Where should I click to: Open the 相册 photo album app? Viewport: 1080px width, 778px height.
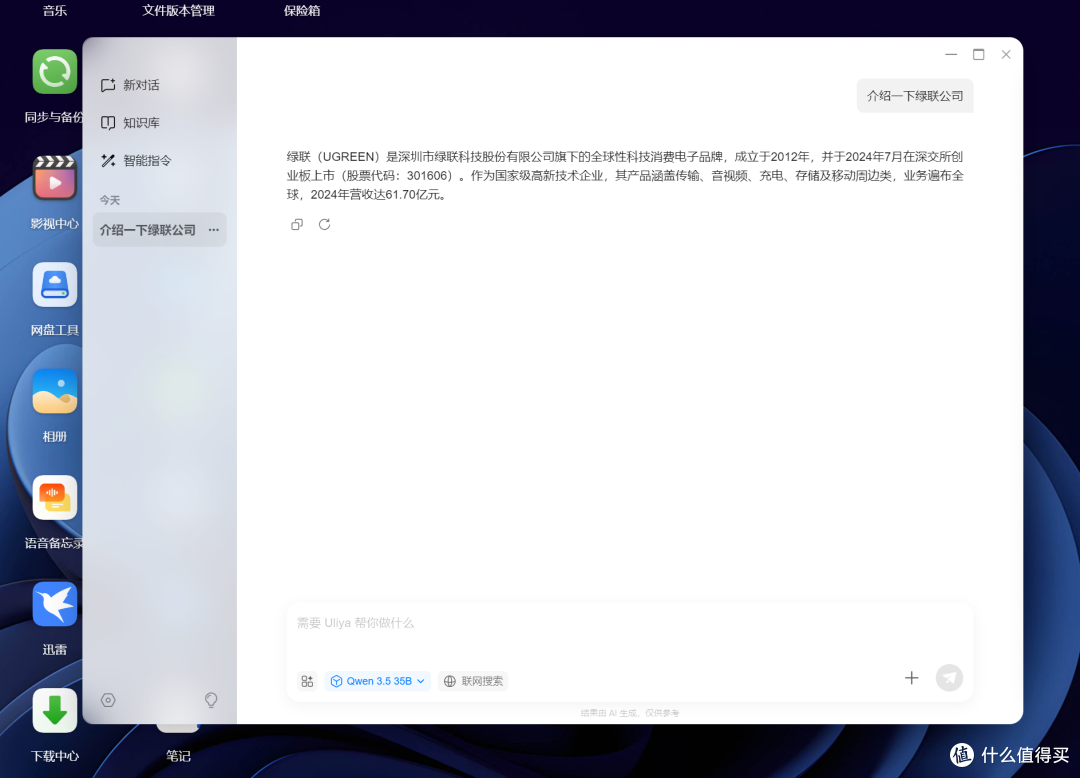54,391
